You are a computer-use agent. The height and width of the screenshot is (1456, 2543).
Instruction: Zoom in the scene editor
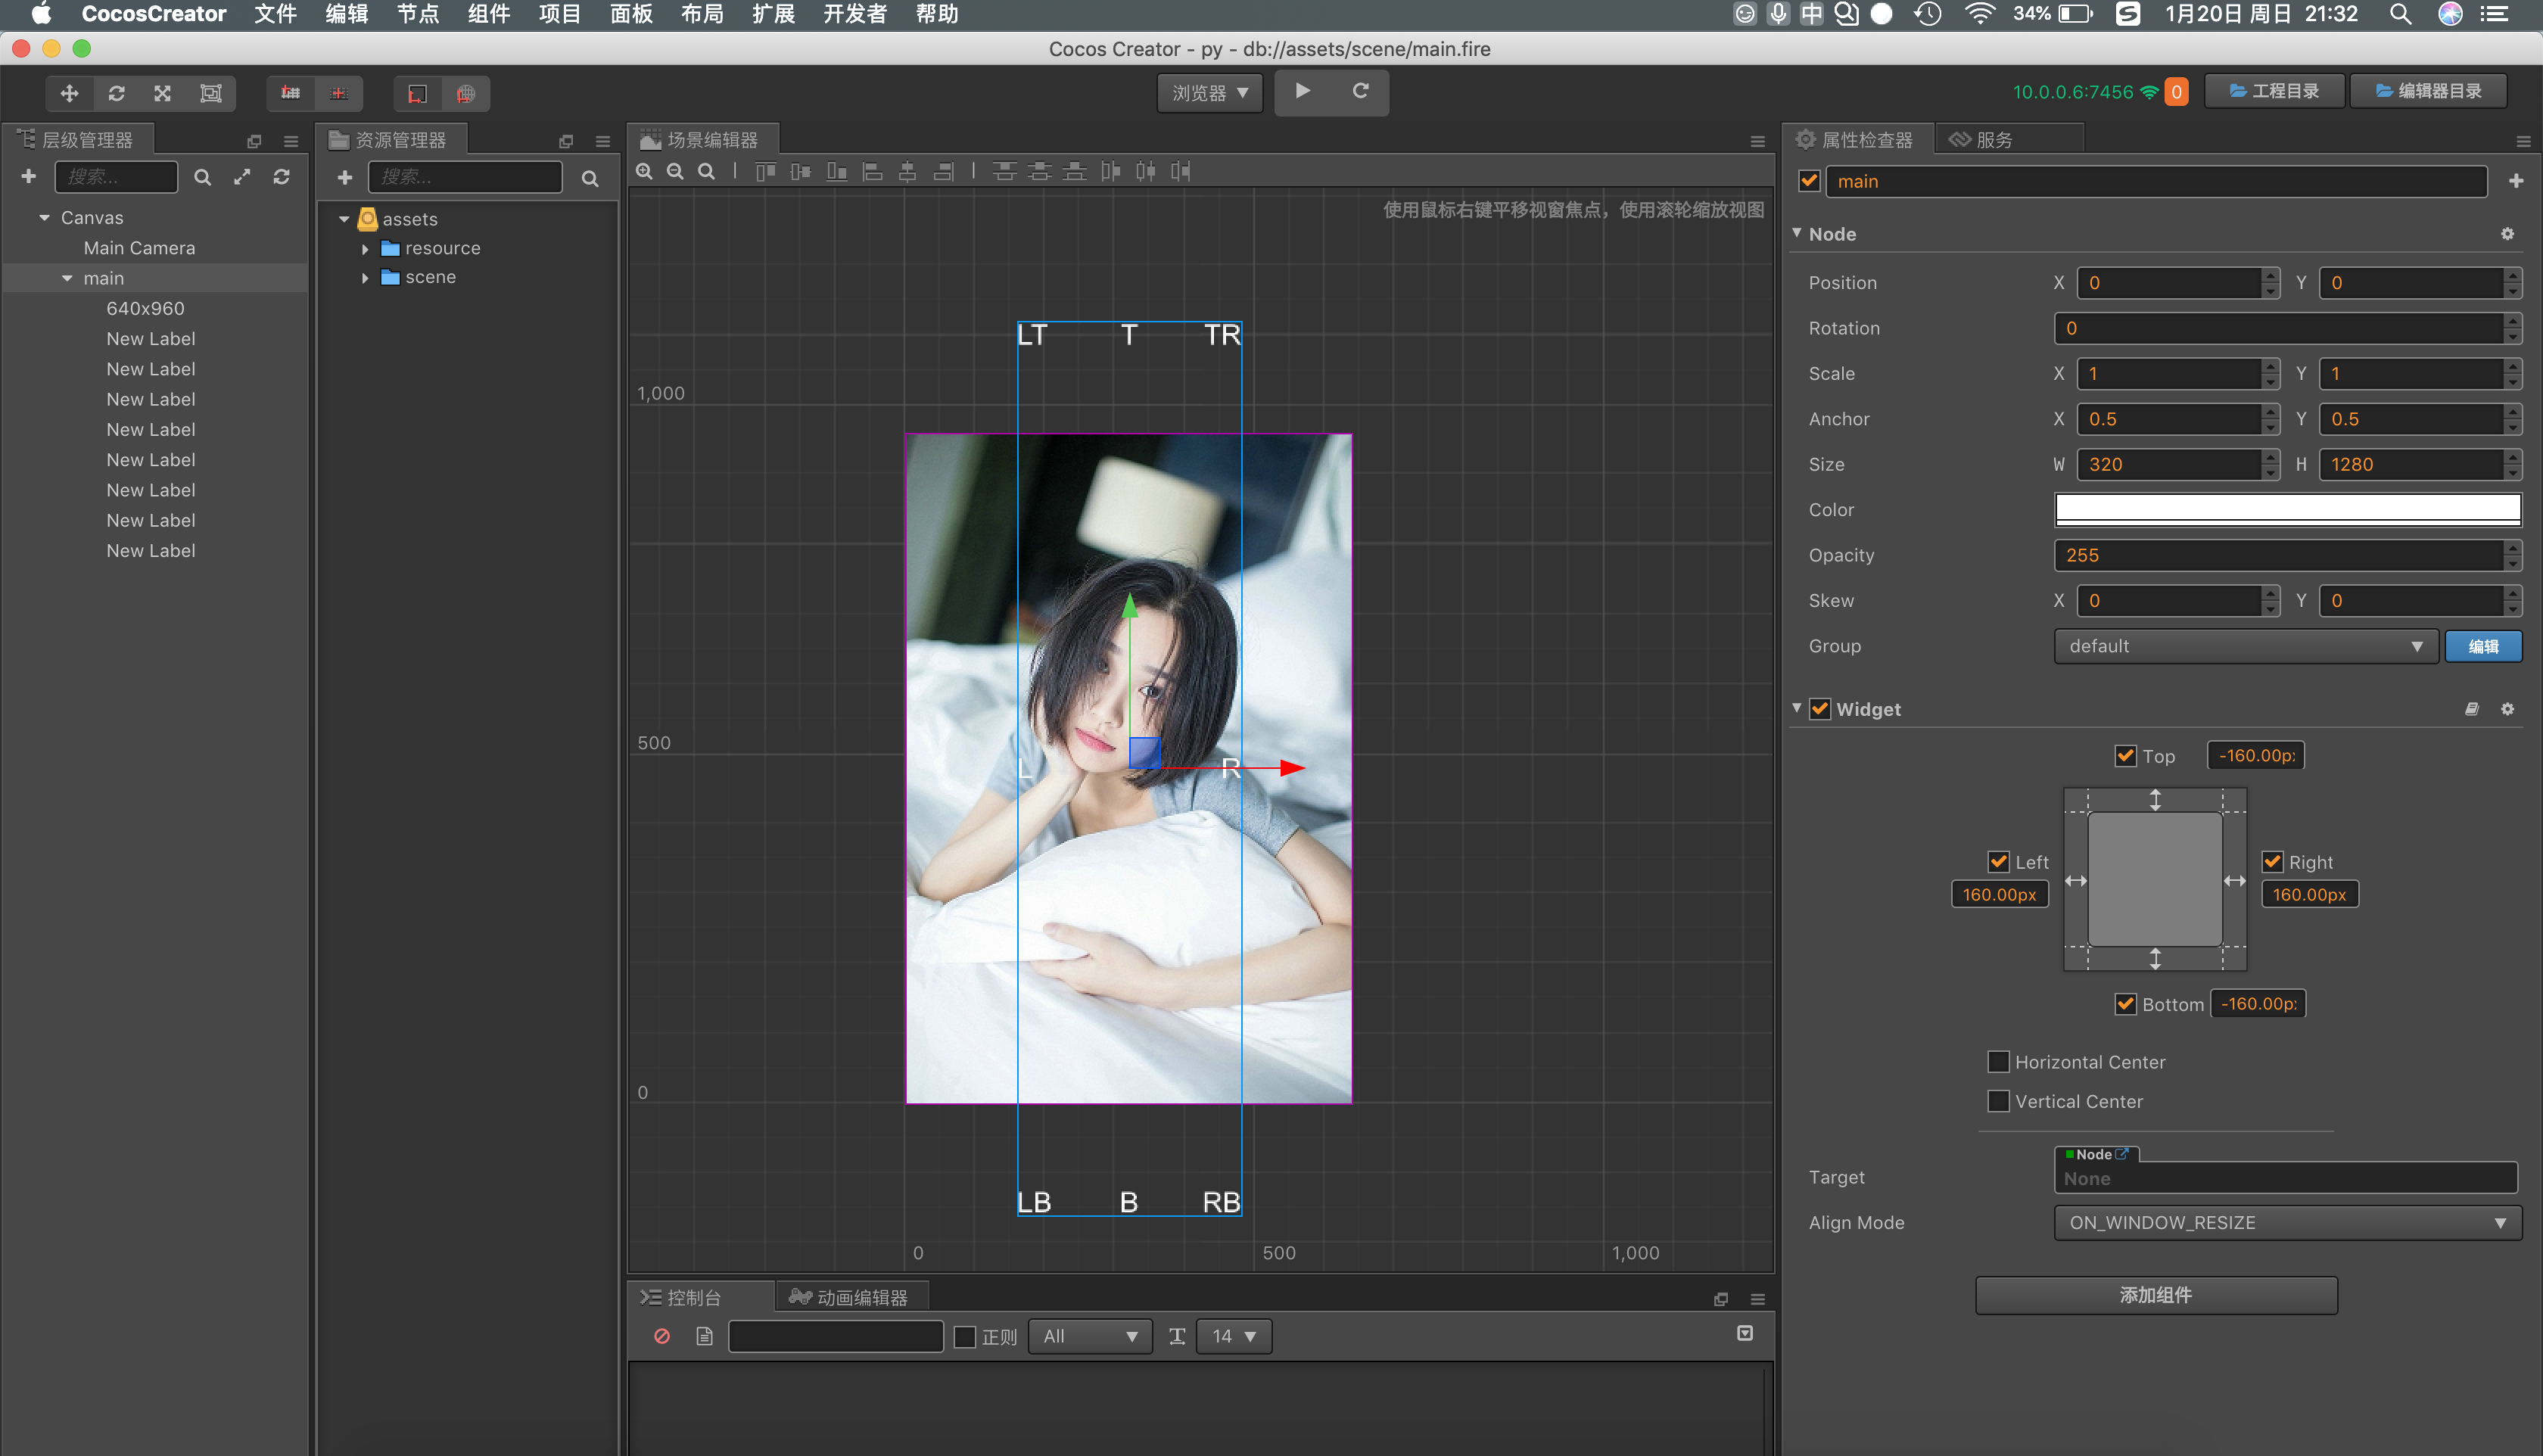click(x=645, y=171)
